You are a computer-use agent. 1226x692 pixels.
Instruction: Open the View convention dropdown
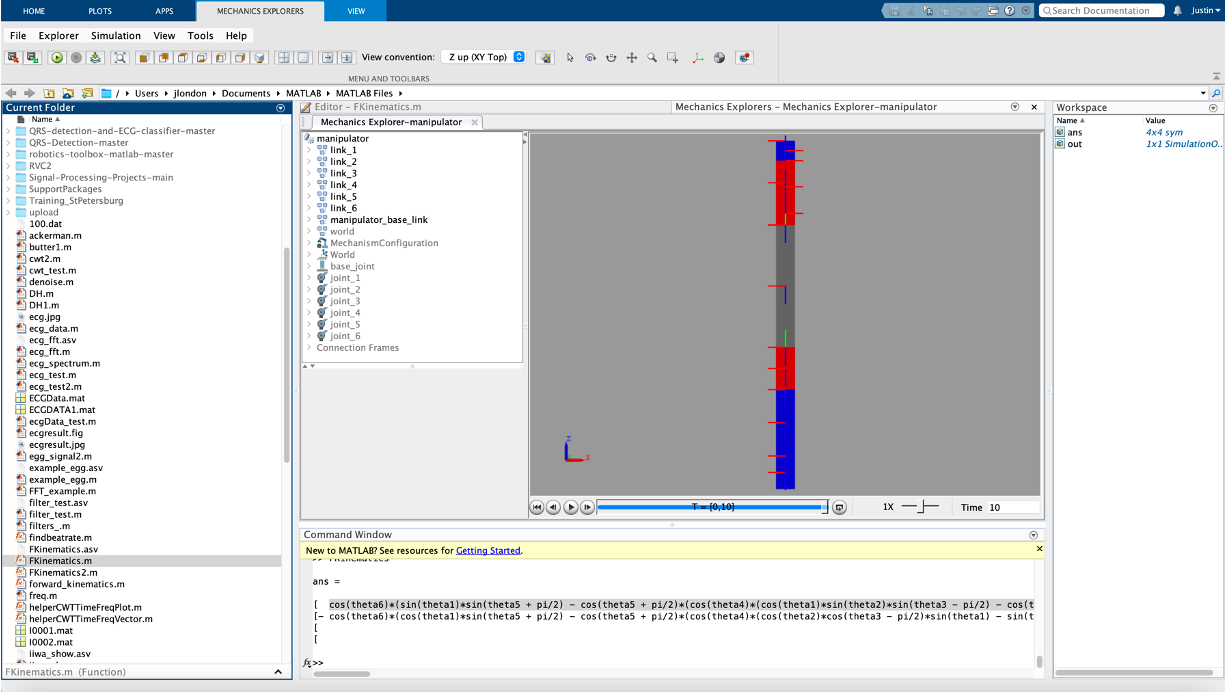tap(483, 58)
